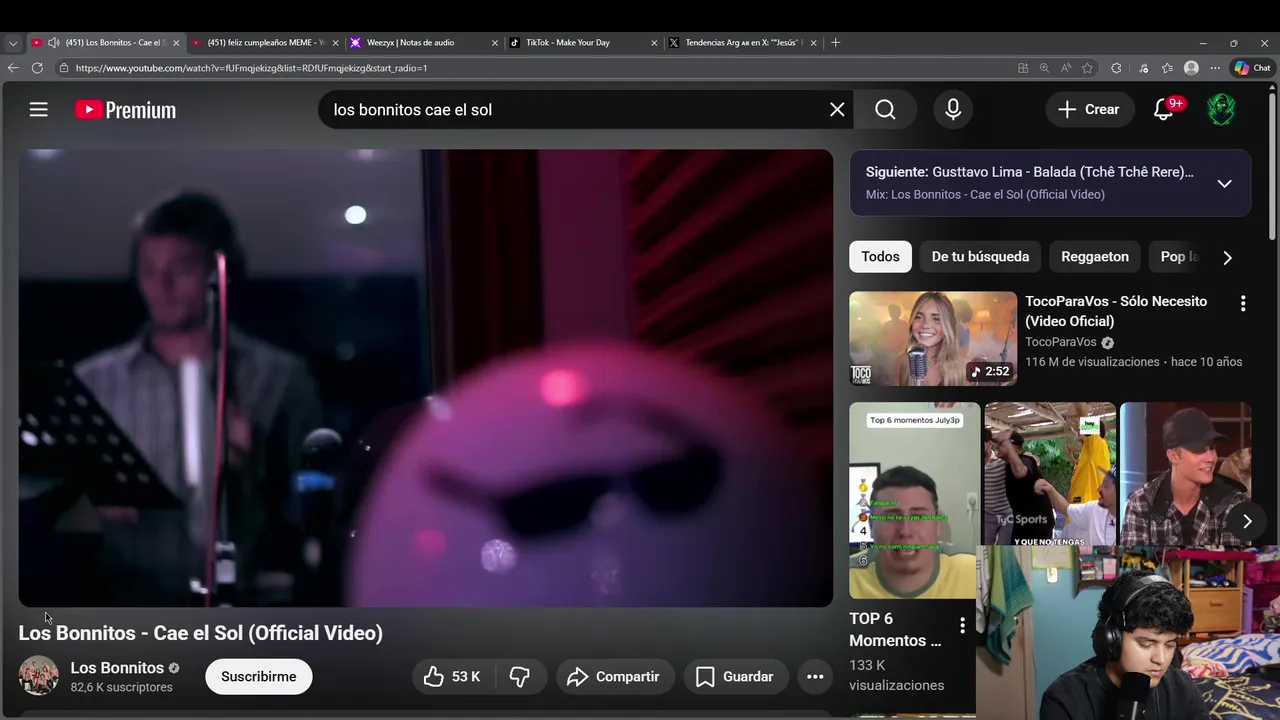Open notifications bell
The width and height of the screenshot is (1280, 720).
point(1164,110)
